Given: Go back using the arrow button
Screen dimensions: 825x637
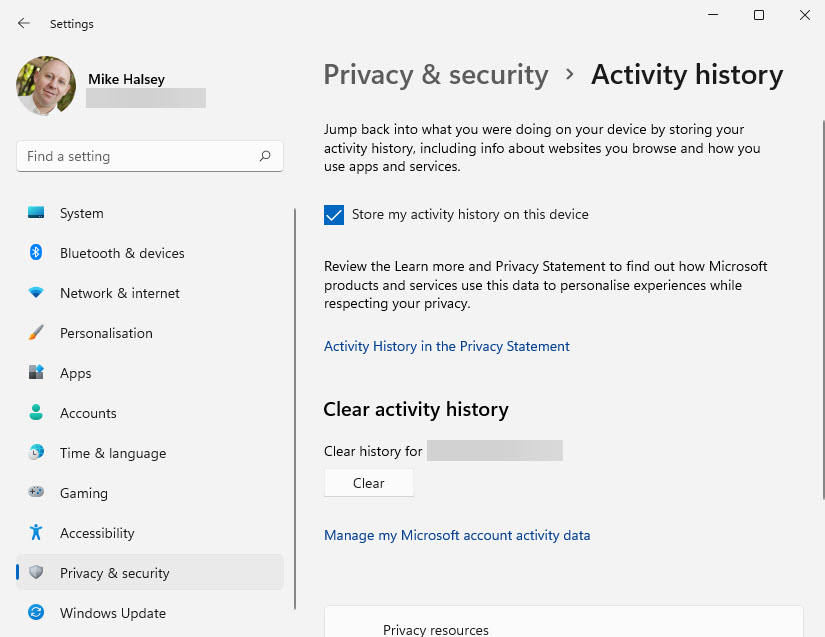Looking at the screenshot, I should 24,23.
